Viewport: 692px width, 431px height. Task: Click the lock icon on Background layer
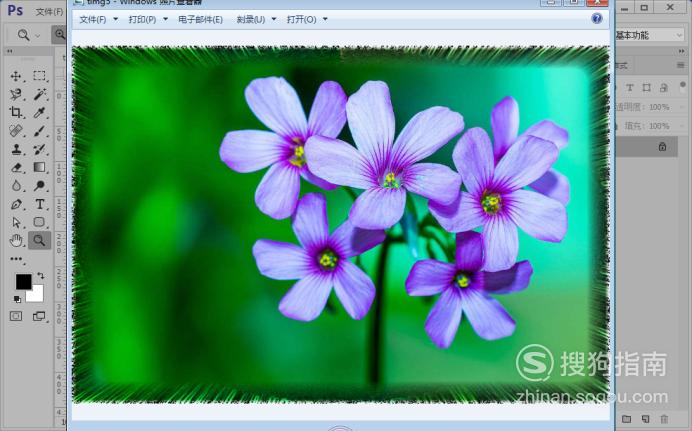[662, 147]
